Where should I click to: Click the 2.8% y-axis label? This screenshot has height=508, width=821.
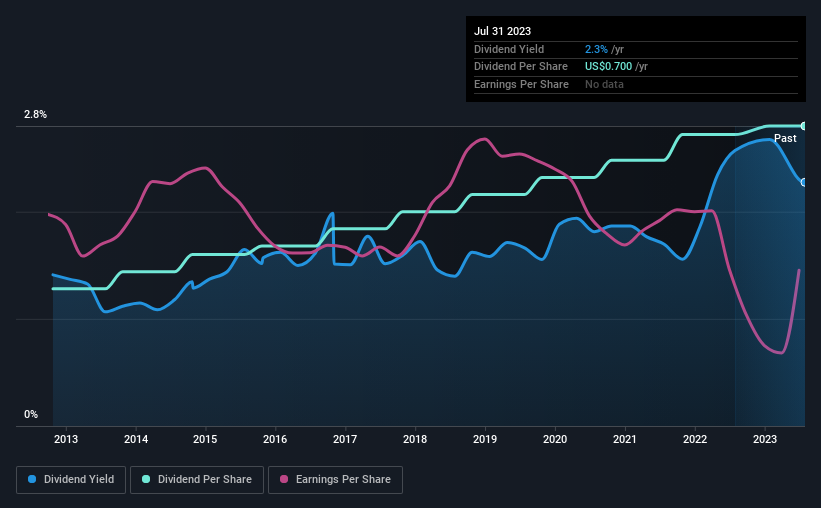(x=36, y=115)
